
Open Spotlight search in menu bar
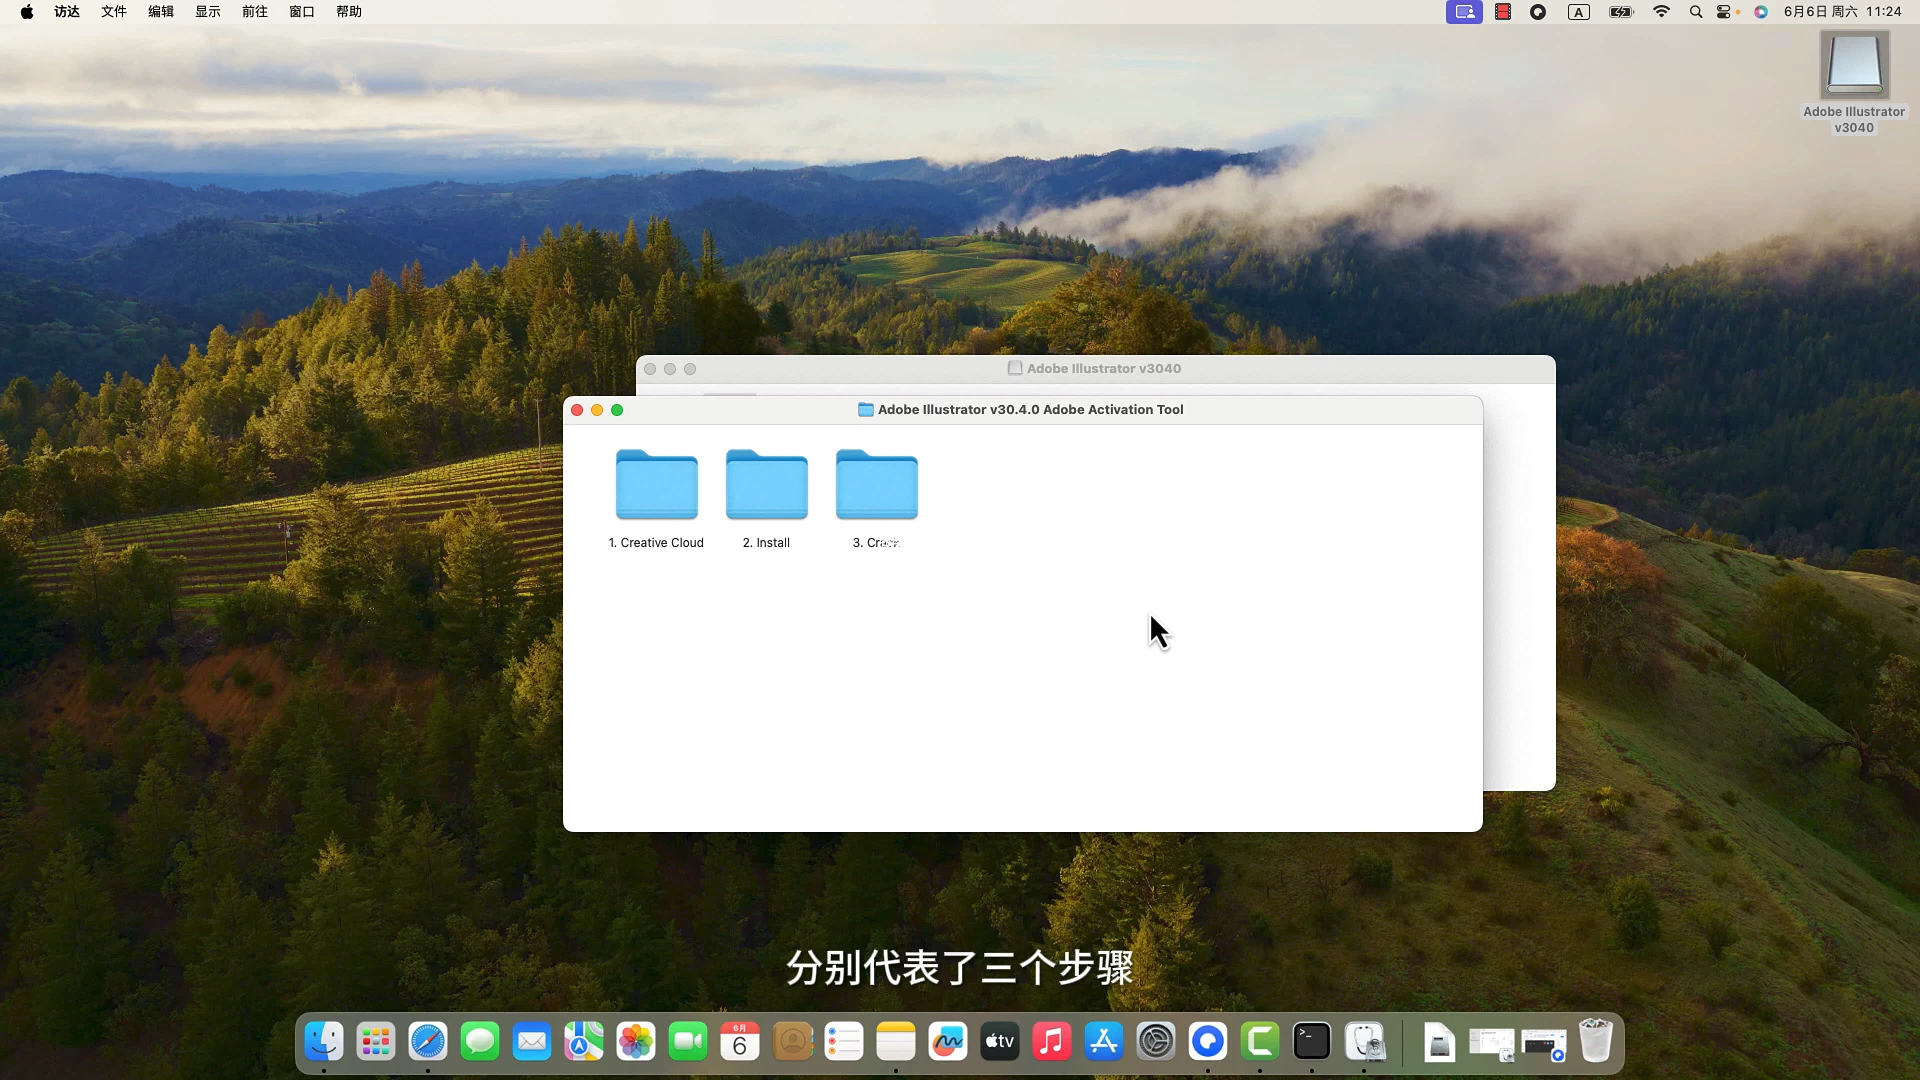tap(1696, 12)
